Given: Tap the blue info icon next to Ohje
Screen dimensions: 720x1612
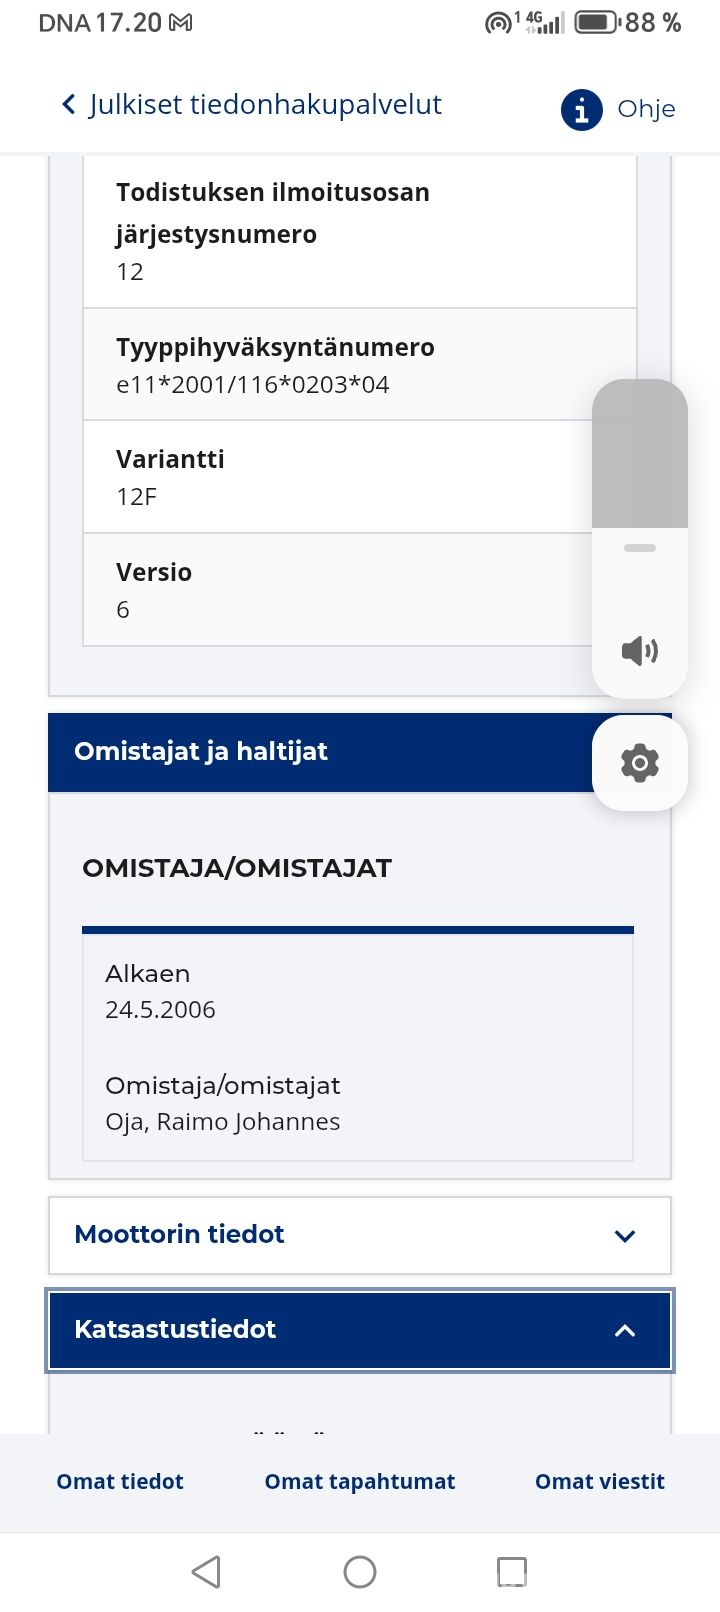Looking at the screenshot, I should (x=581, y=109).
